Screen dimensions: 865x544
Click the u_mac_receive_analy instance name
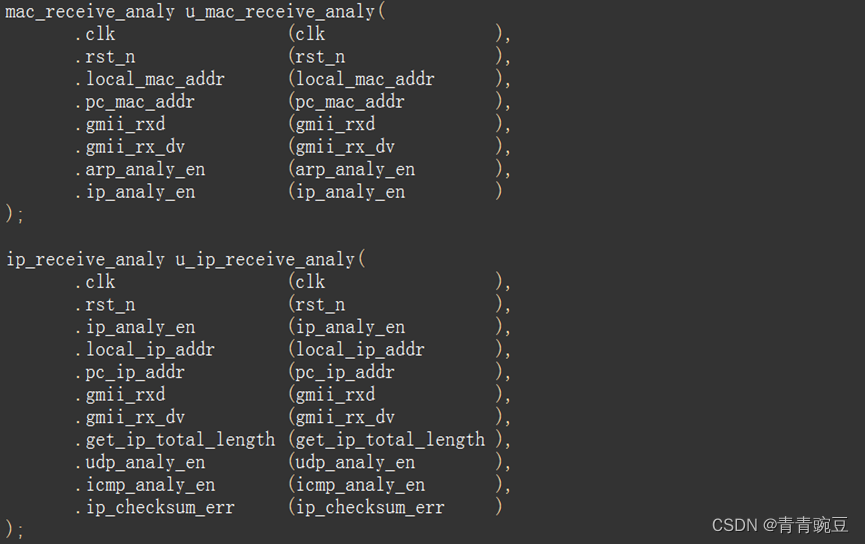(280, 12)
